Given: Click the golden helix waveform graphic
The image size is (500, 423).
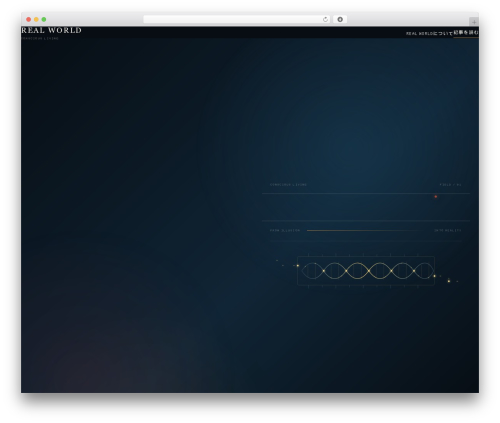Looking at the screenshot, I should tap(366, 271).
